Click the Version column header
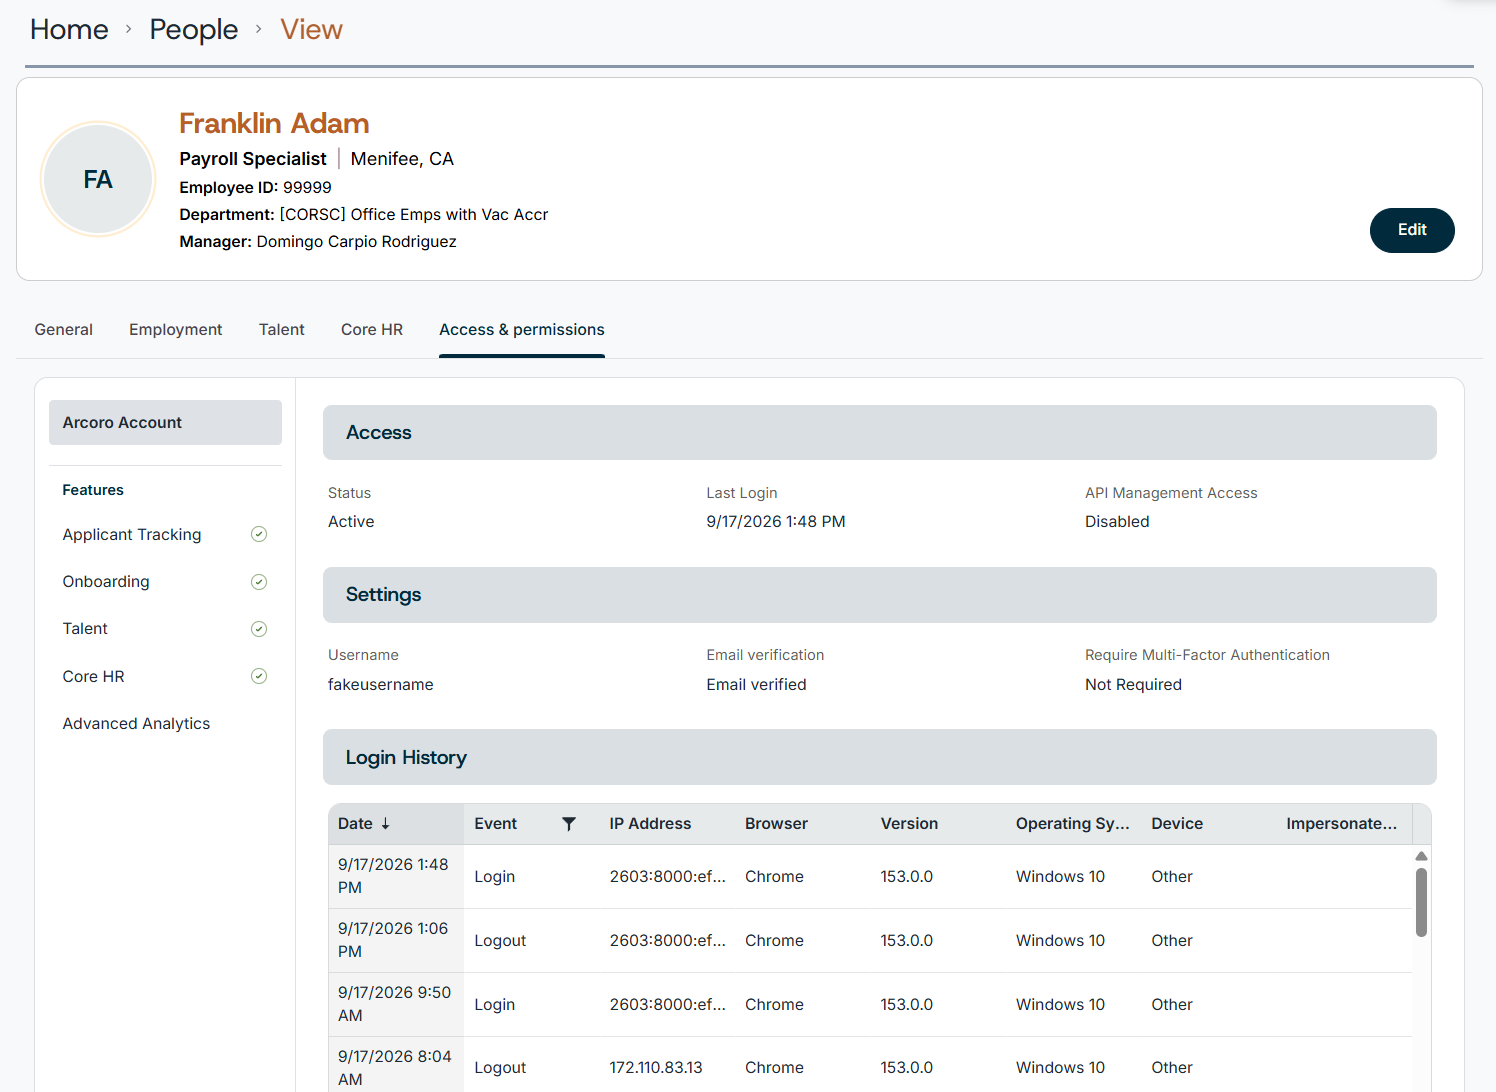 [x=909, y=824]
